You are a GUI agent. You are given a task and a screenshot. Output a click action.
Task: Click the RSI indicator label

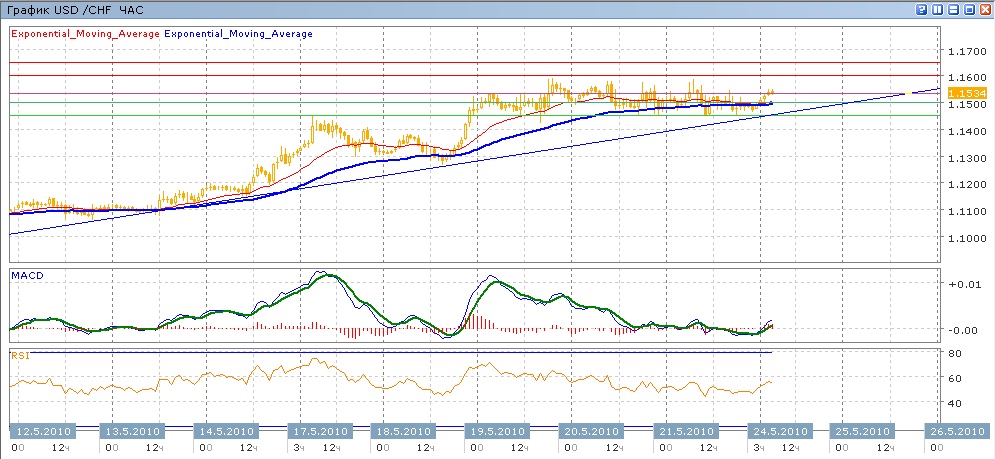[19, 355]
